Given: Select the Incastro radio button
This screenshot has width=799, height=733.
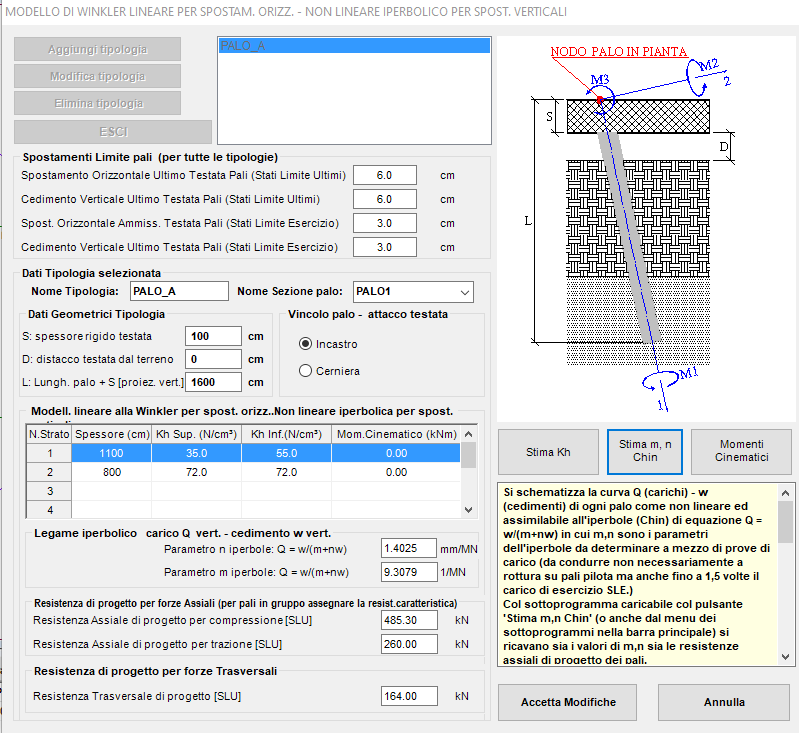Looking at the screenshot, I should pyautogui.click(x=305, y=344).
